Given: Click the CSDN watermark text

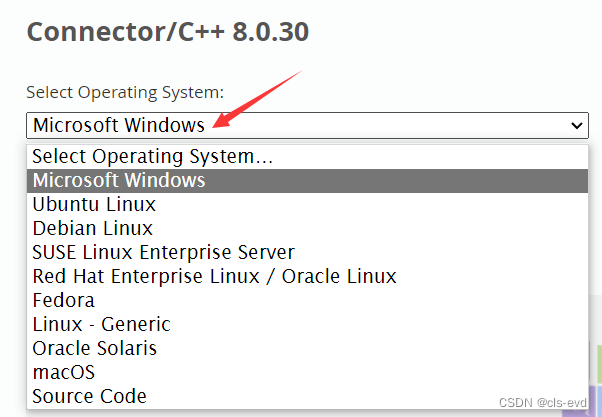Looking at the screenshot, I should click(x=518, y=404).
